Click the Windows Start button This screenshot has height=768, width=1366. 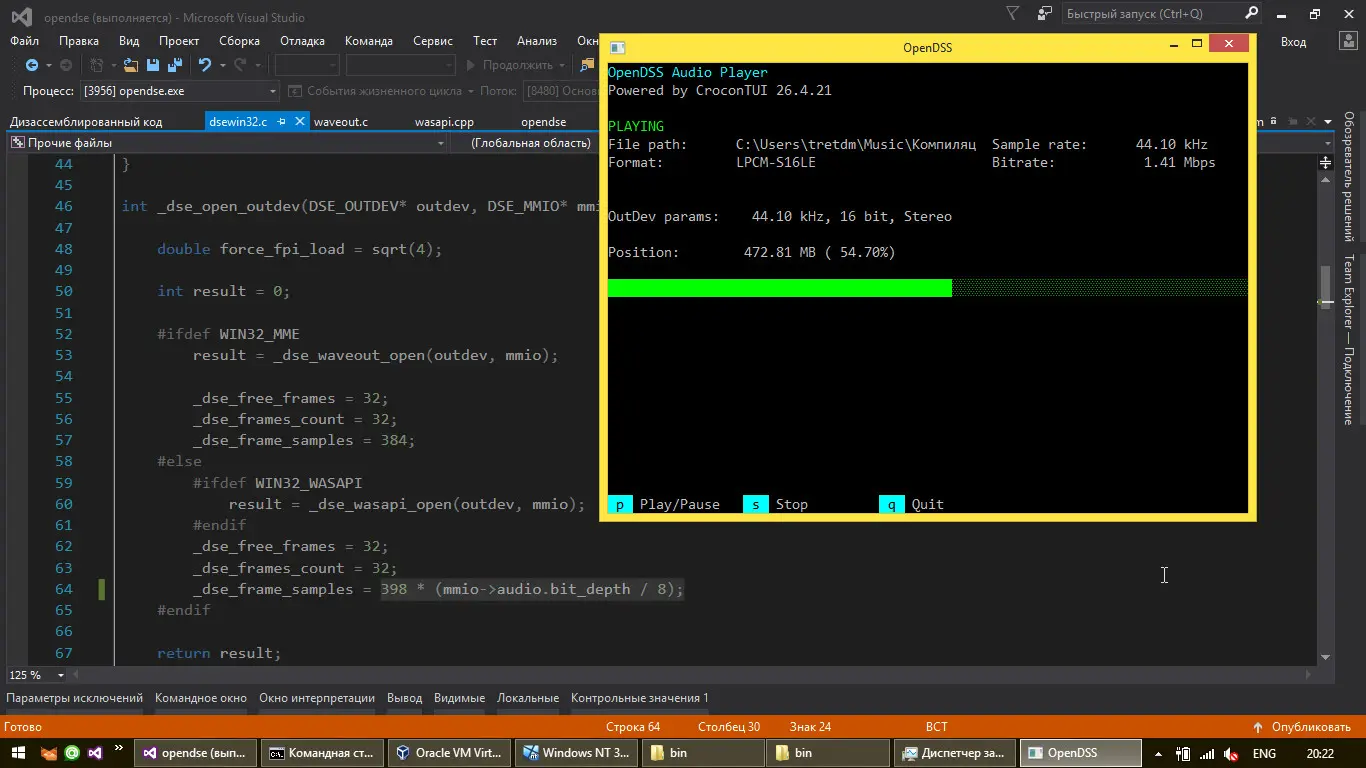(x=18, y=753)
